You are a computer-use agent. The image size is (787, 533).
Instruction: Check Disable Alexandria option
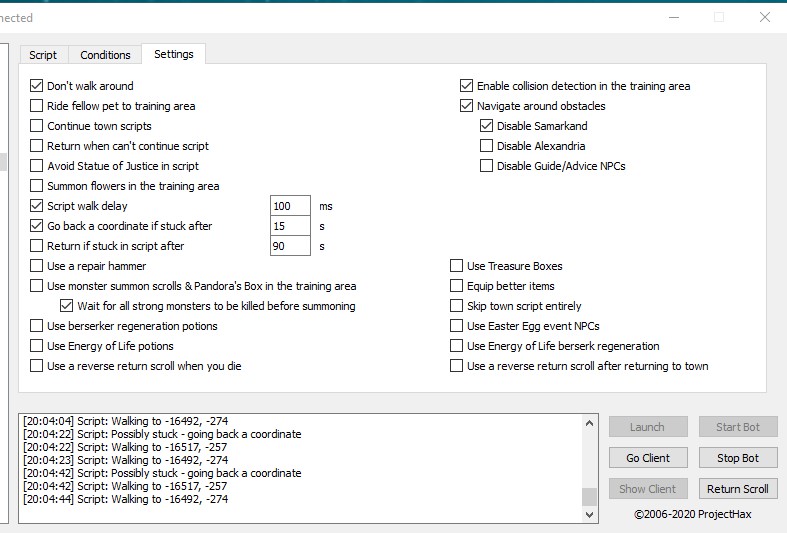point(487,146)
